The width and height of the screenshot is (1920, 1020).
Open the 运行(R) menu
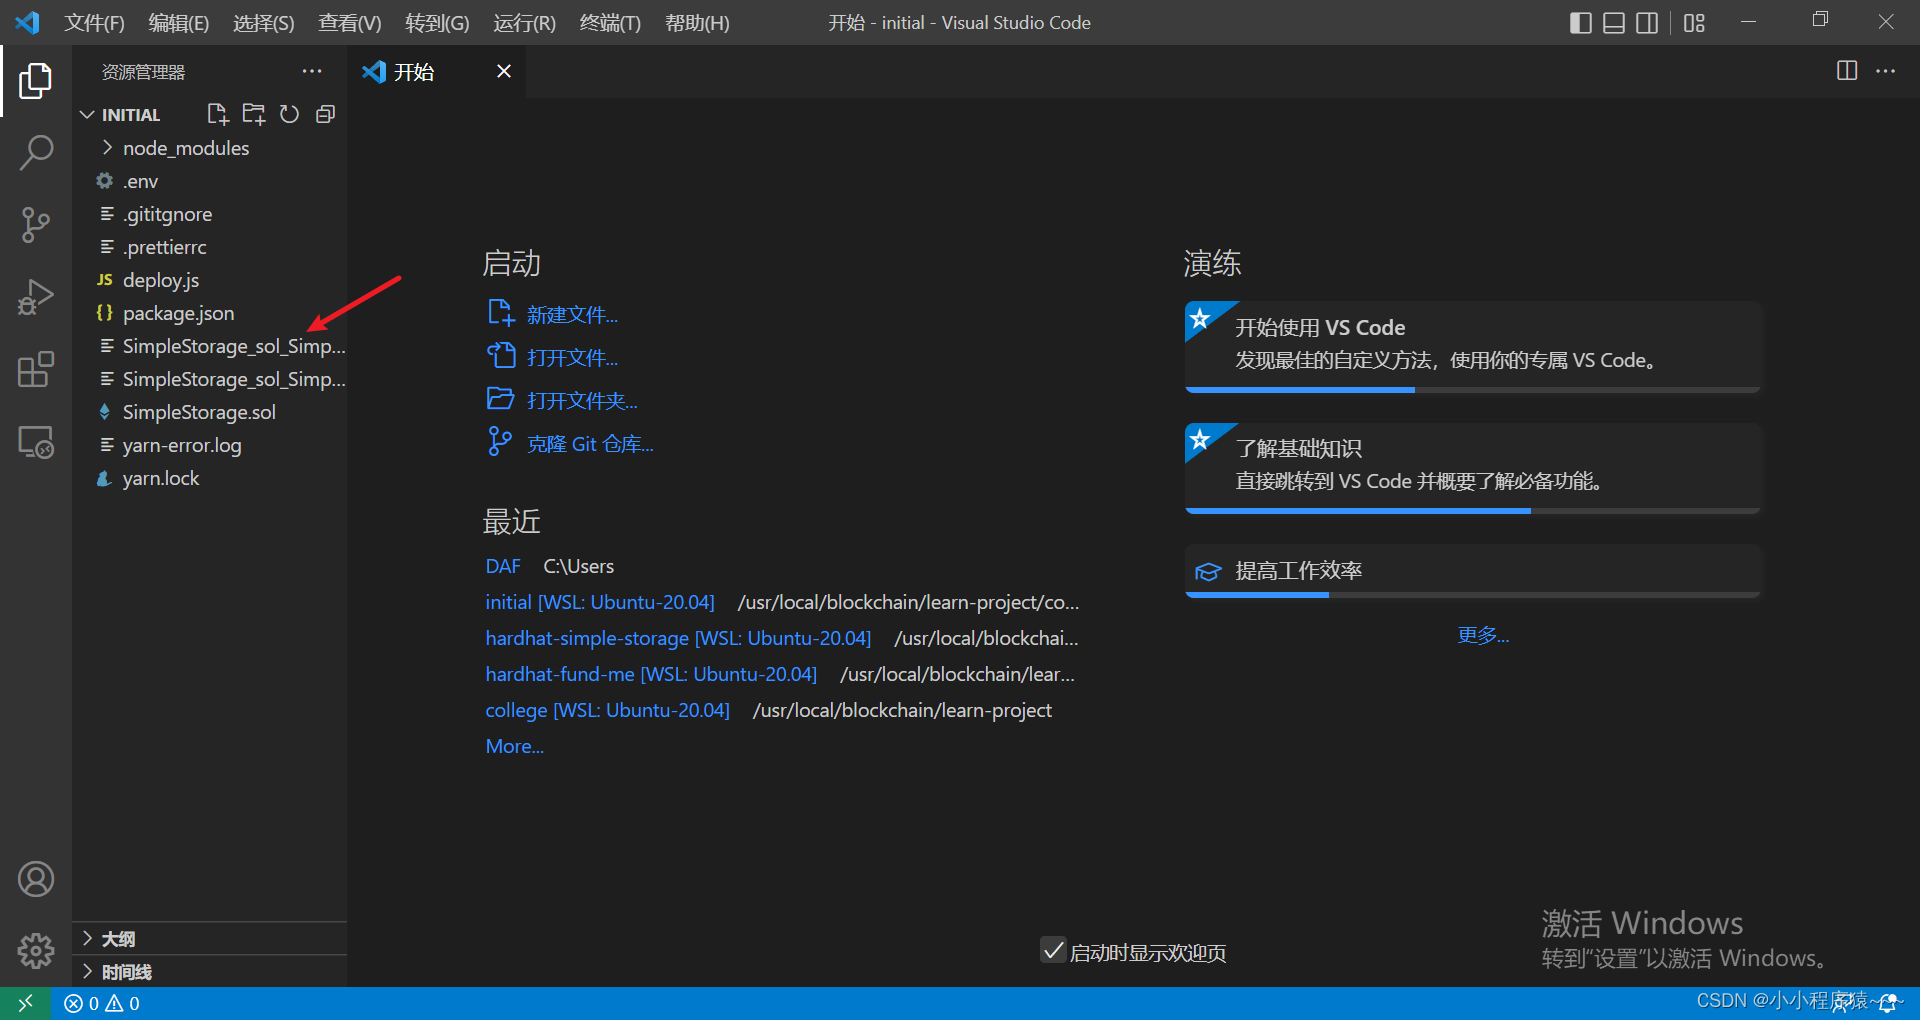coord(524,22)
